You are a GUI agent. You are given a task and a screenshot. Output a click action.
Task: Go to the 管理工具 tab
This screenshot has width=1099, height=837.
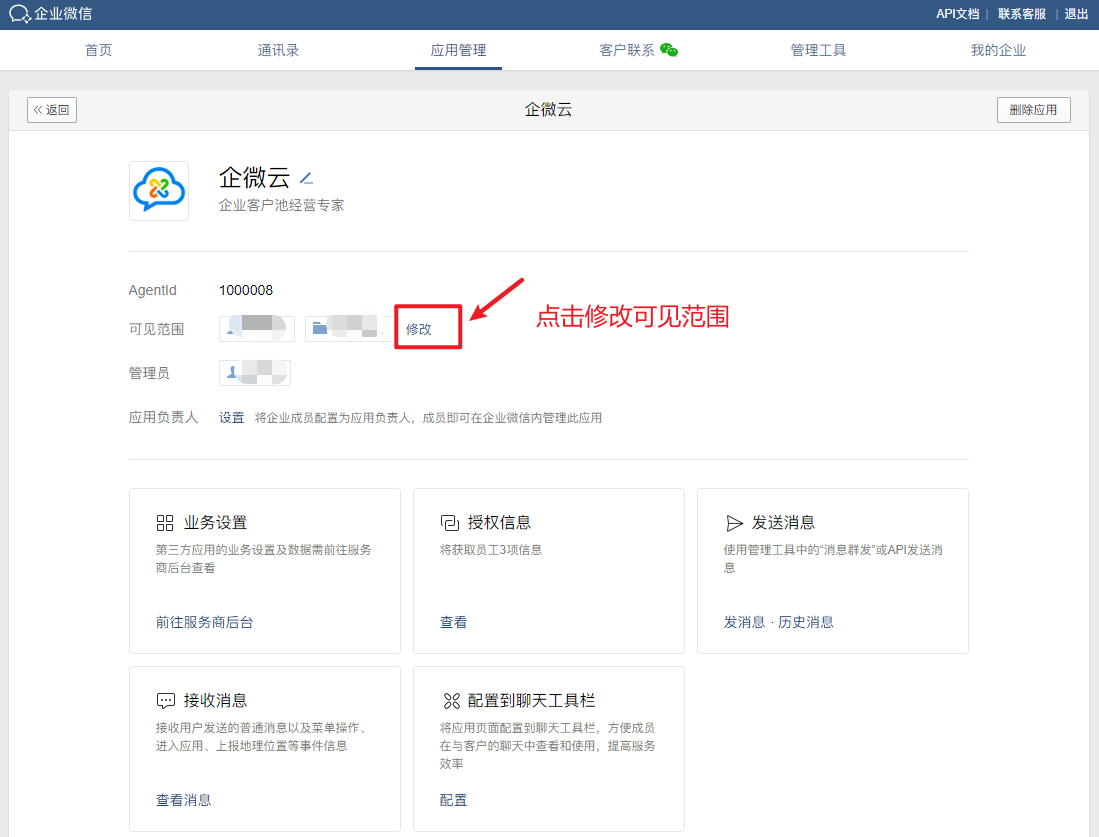[x=818, y=50]
